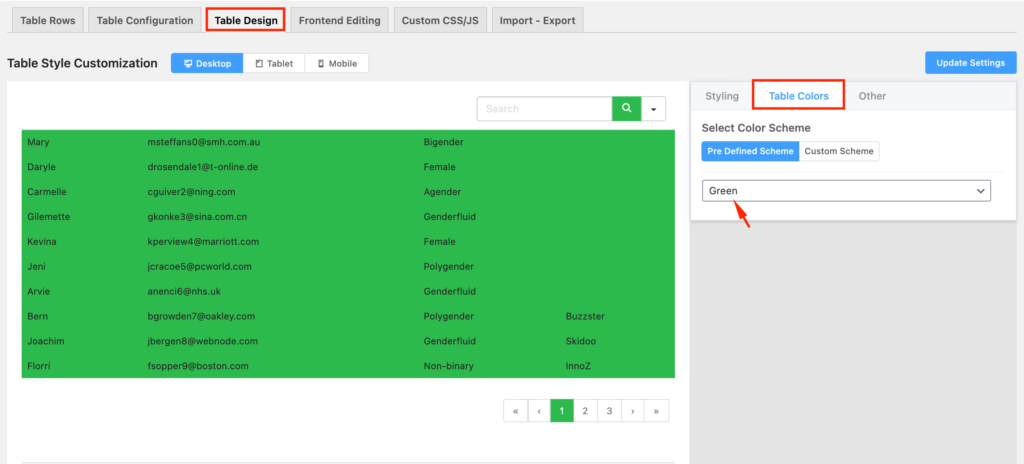Switch to the Styling panel tab
Image resolution: width=1024 pixels, height=464 pixels.
point(722,96)
